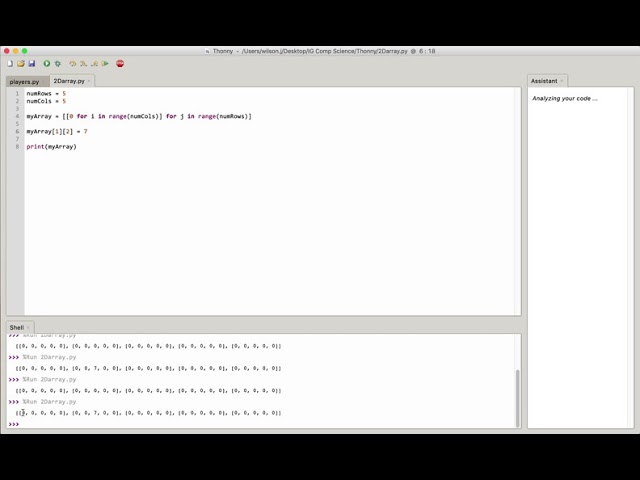Click the Step over icon
The width and height of the screenshot is (640, 480).
[x=73, y=64]
